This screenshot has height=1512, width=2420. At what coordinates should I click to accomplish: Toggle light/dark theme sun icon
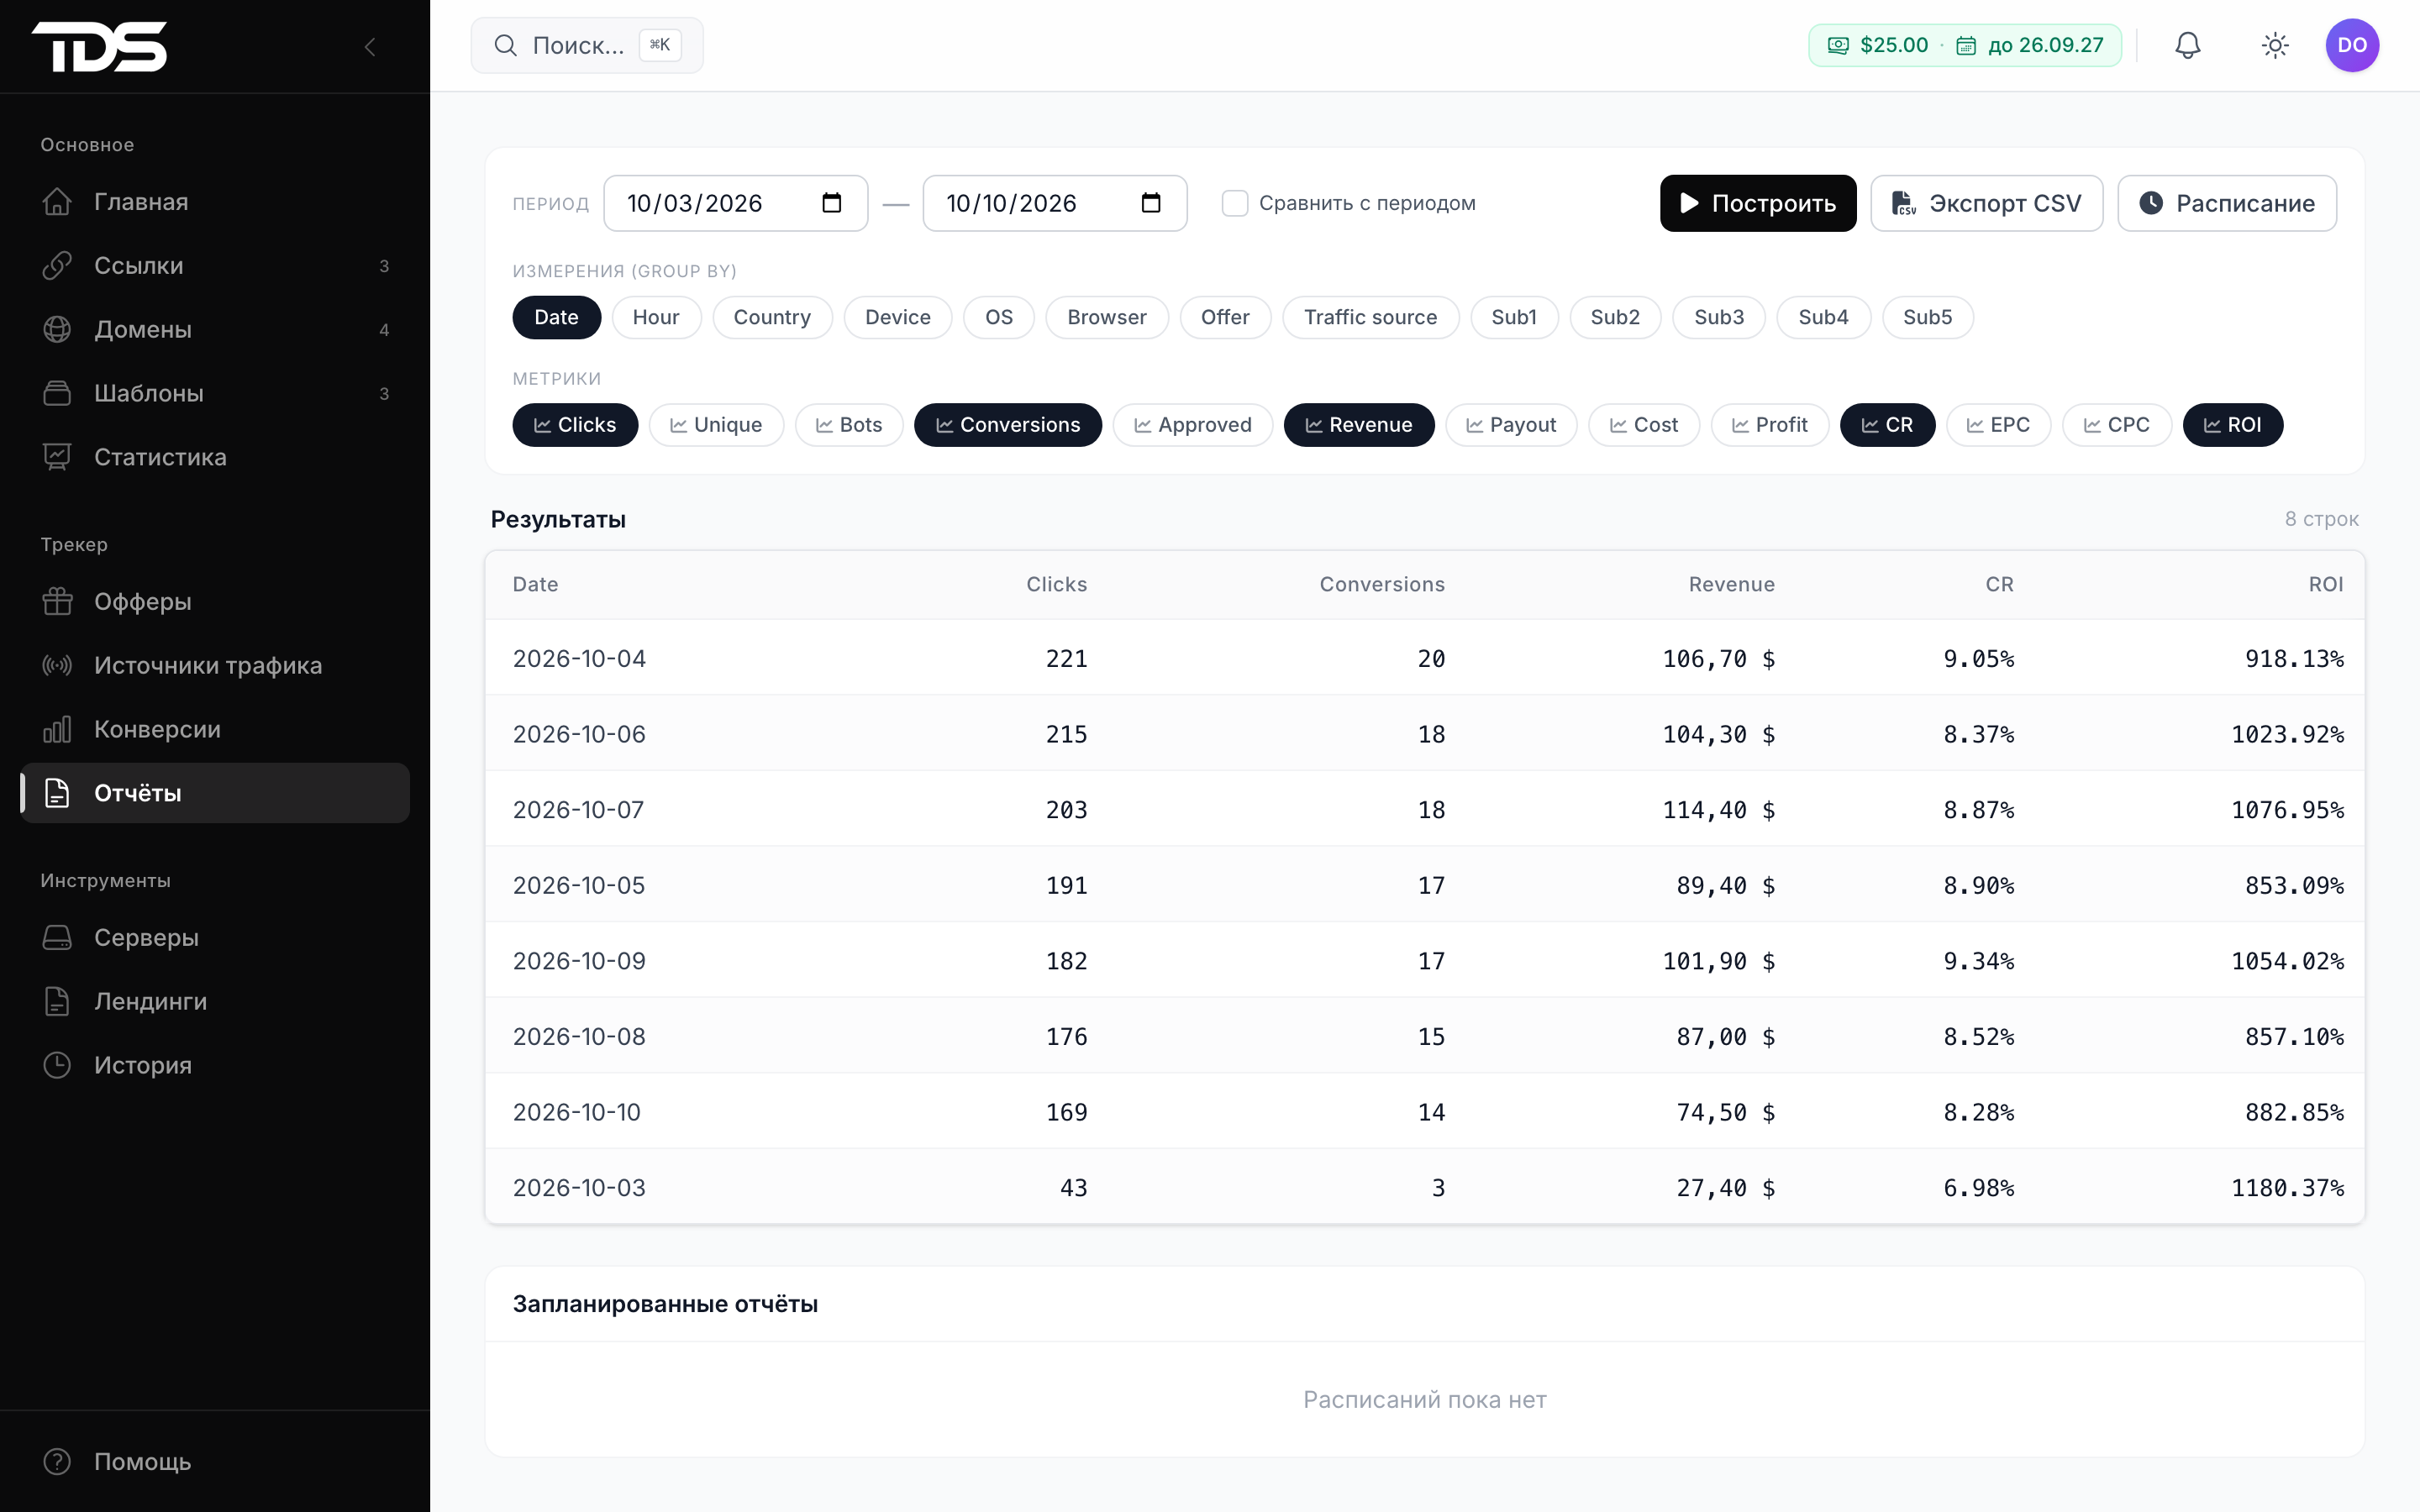2275,45
